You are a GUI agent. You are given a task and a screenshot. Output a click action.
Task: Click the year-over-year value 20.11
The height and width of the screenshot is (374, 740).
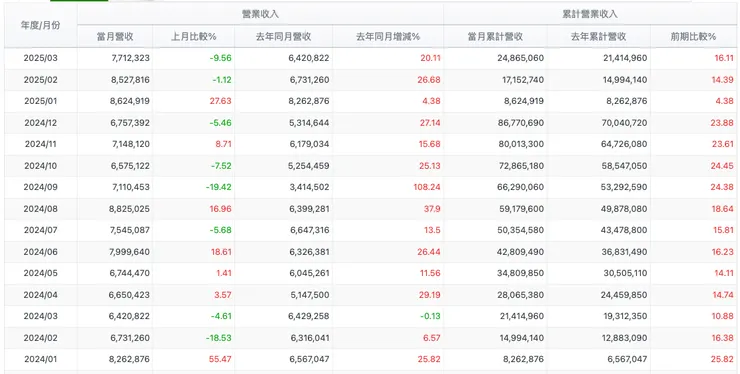(430, 58)
